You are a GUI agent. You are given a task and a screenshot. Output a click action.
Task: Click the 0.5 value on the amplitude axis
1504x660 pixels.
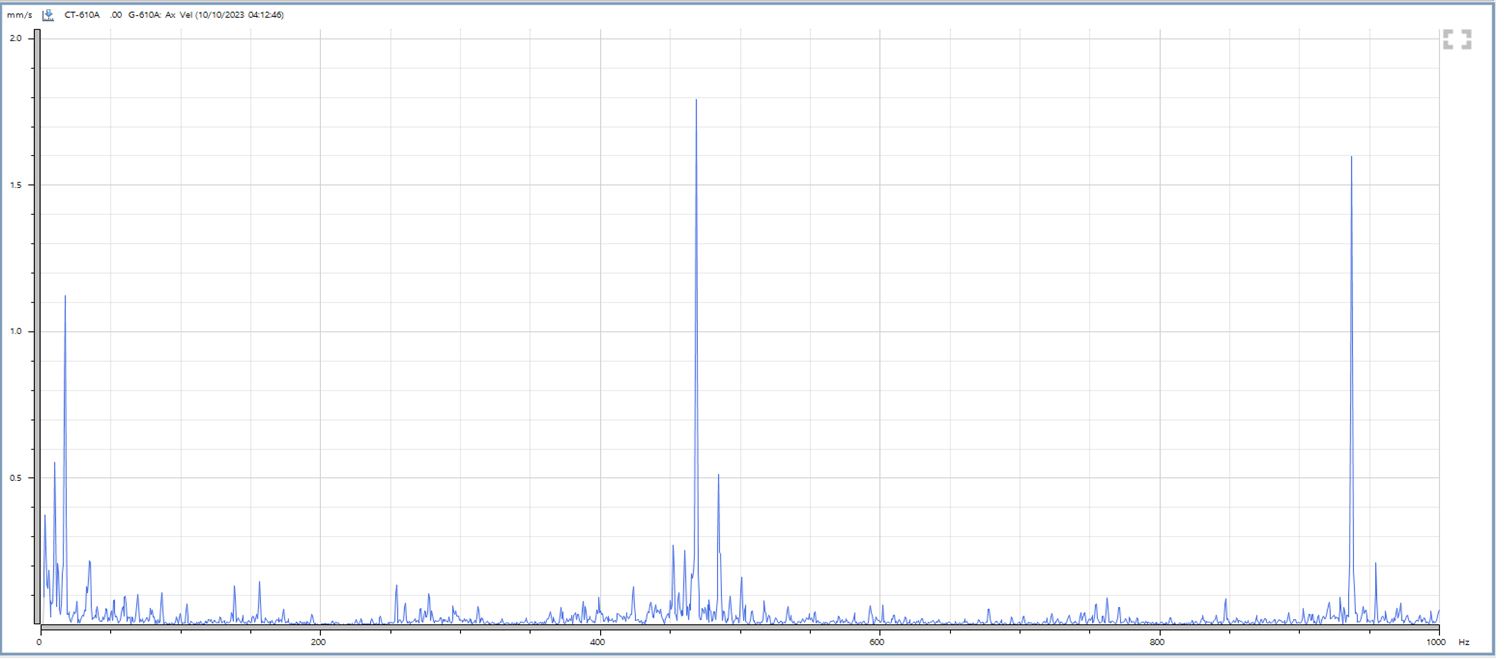(16, 478)
